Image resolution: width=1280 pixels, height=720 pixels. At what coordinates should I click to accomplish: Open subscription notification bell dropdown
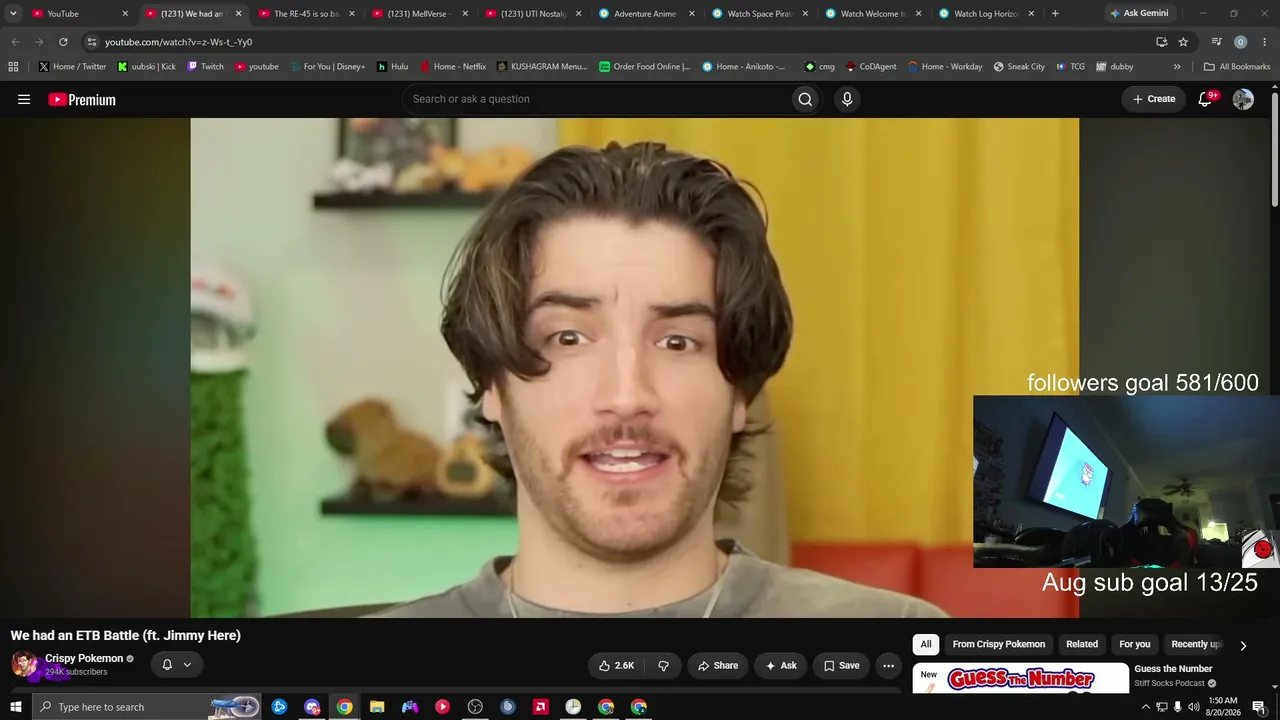pyautogui.click(x=177, y=665)
